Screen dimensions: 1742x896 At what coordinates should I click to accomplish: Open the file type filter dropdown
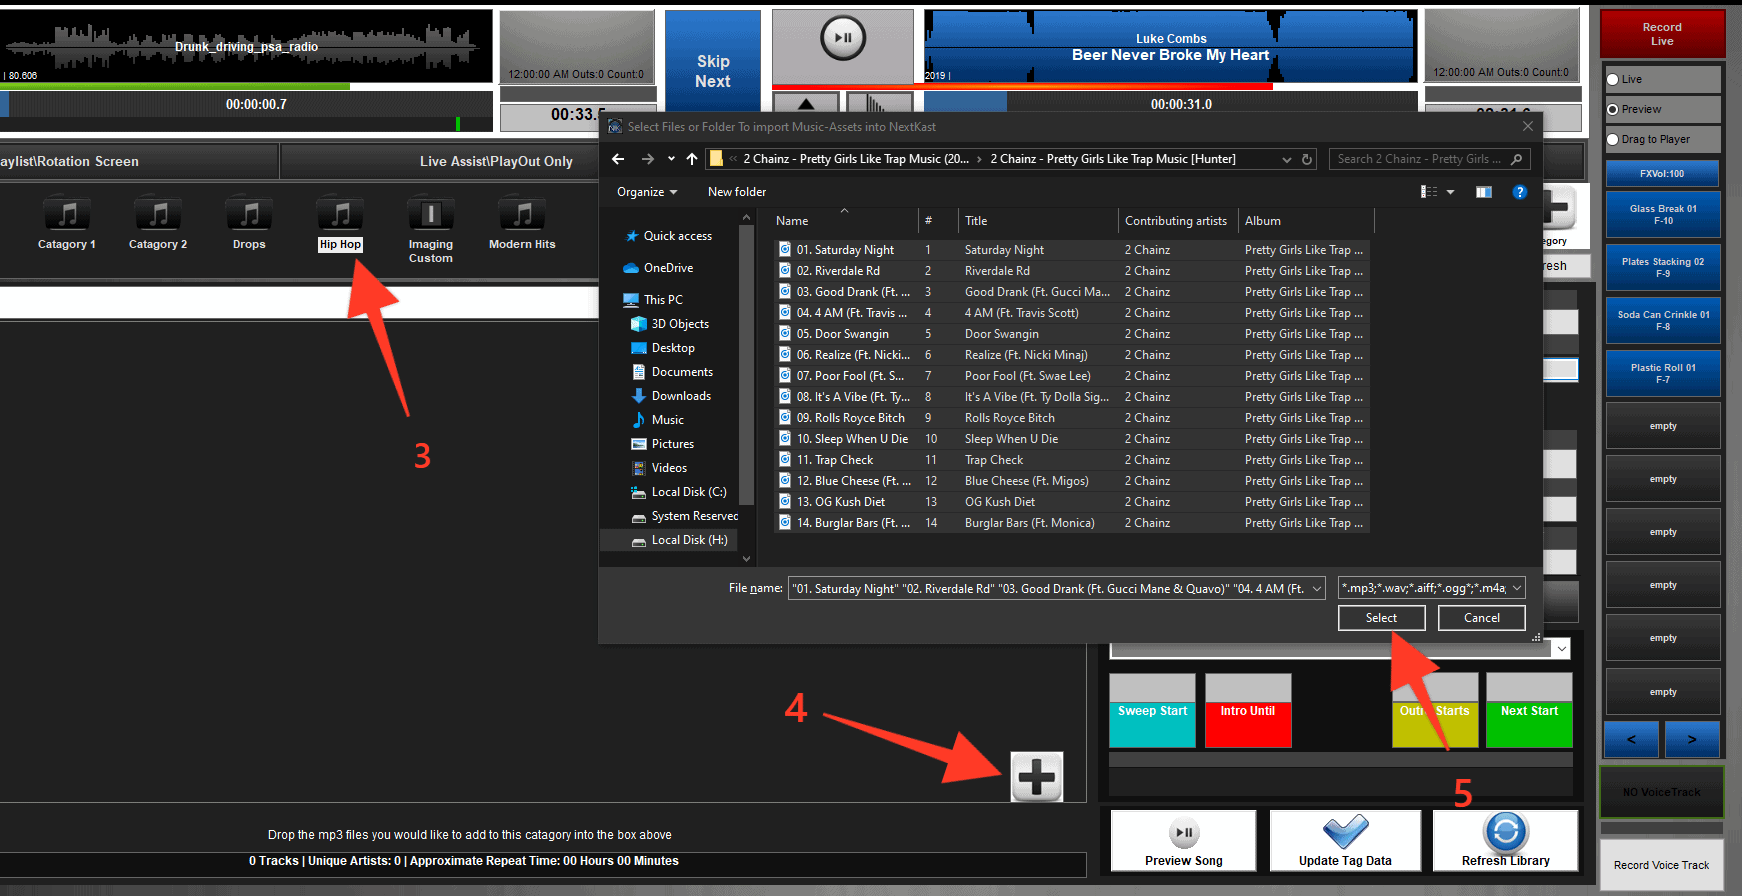[x=1517, y=589]
